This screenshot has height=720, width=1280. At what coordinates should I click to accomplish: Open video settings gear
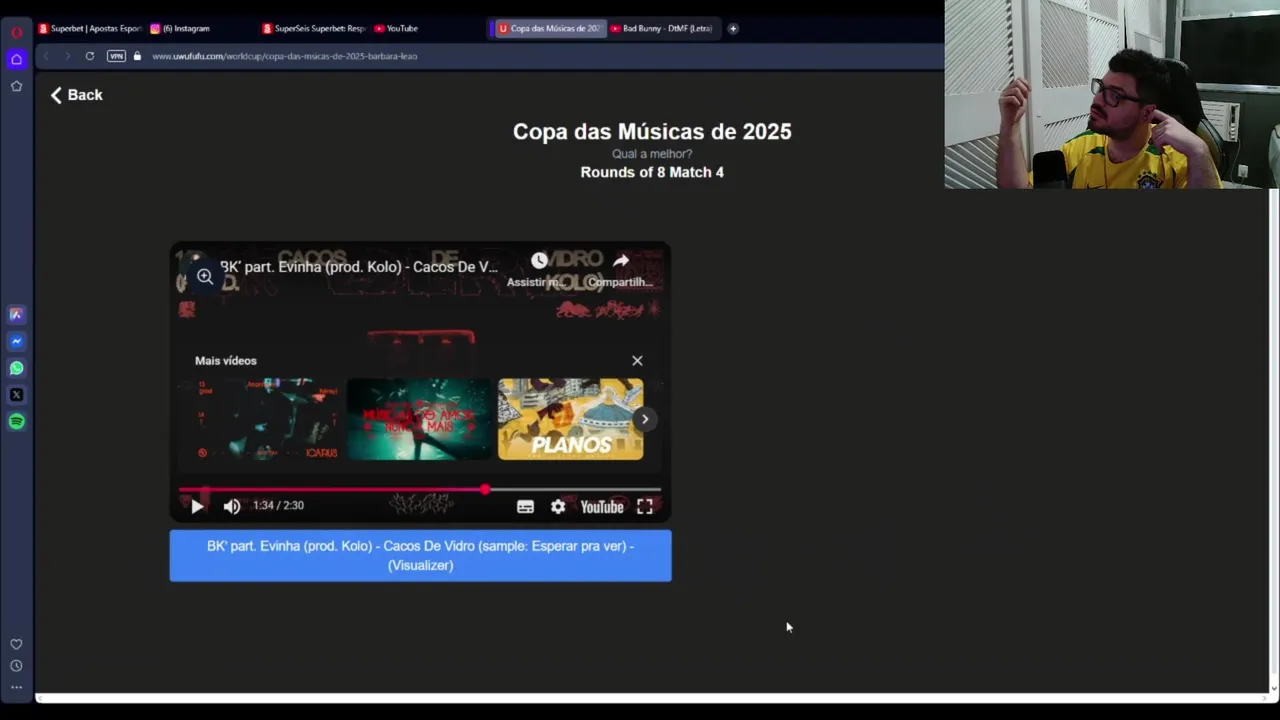(x=558, y=507)
